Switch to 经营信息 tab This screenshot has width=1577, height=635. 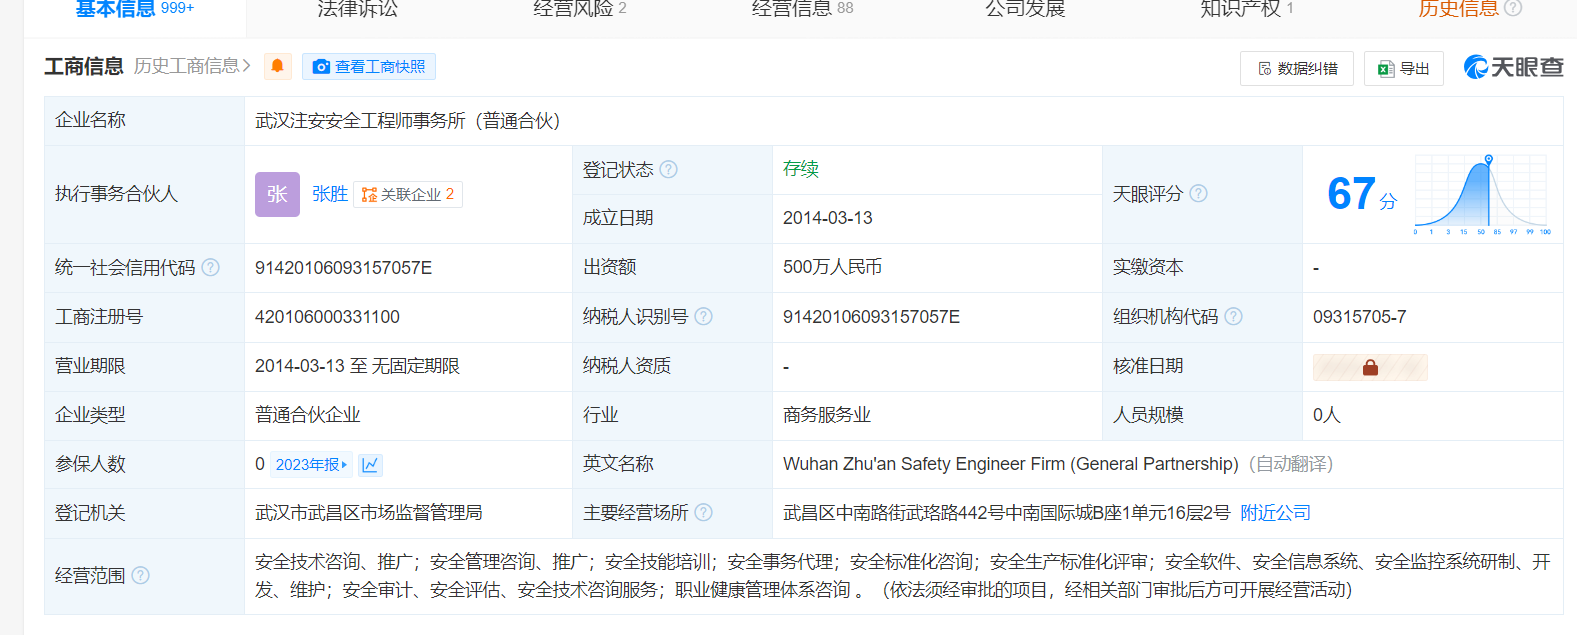coord(802,8)
